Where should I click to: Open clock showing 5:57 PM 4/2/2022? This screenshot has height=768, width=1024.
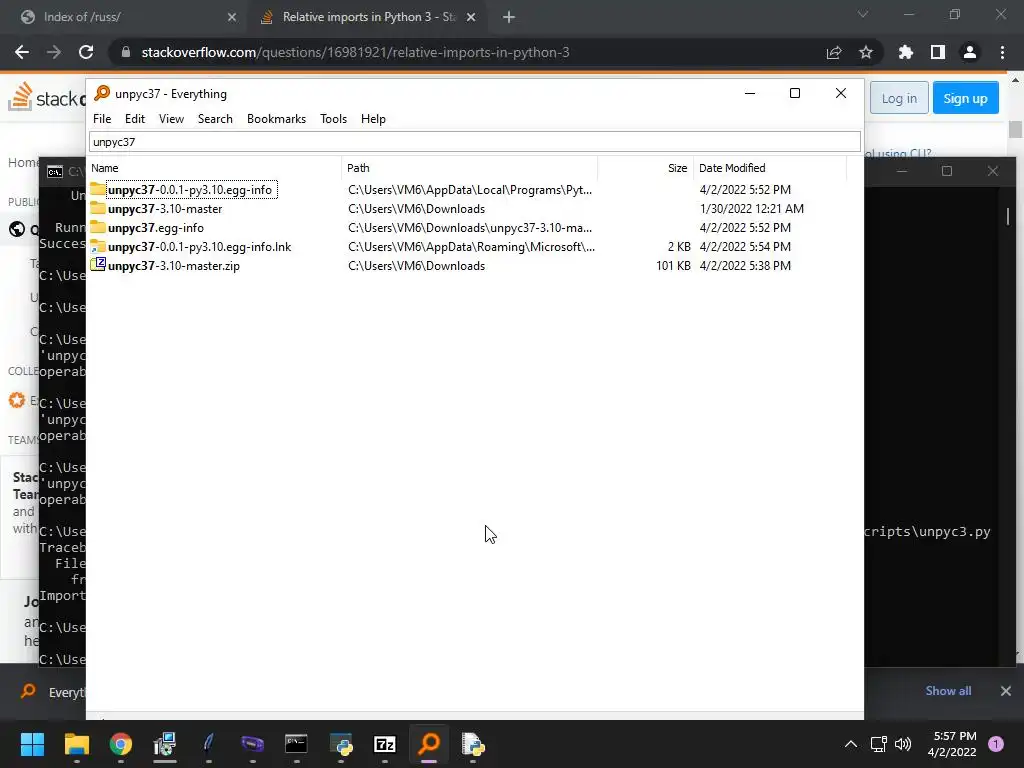click(952, 744)
